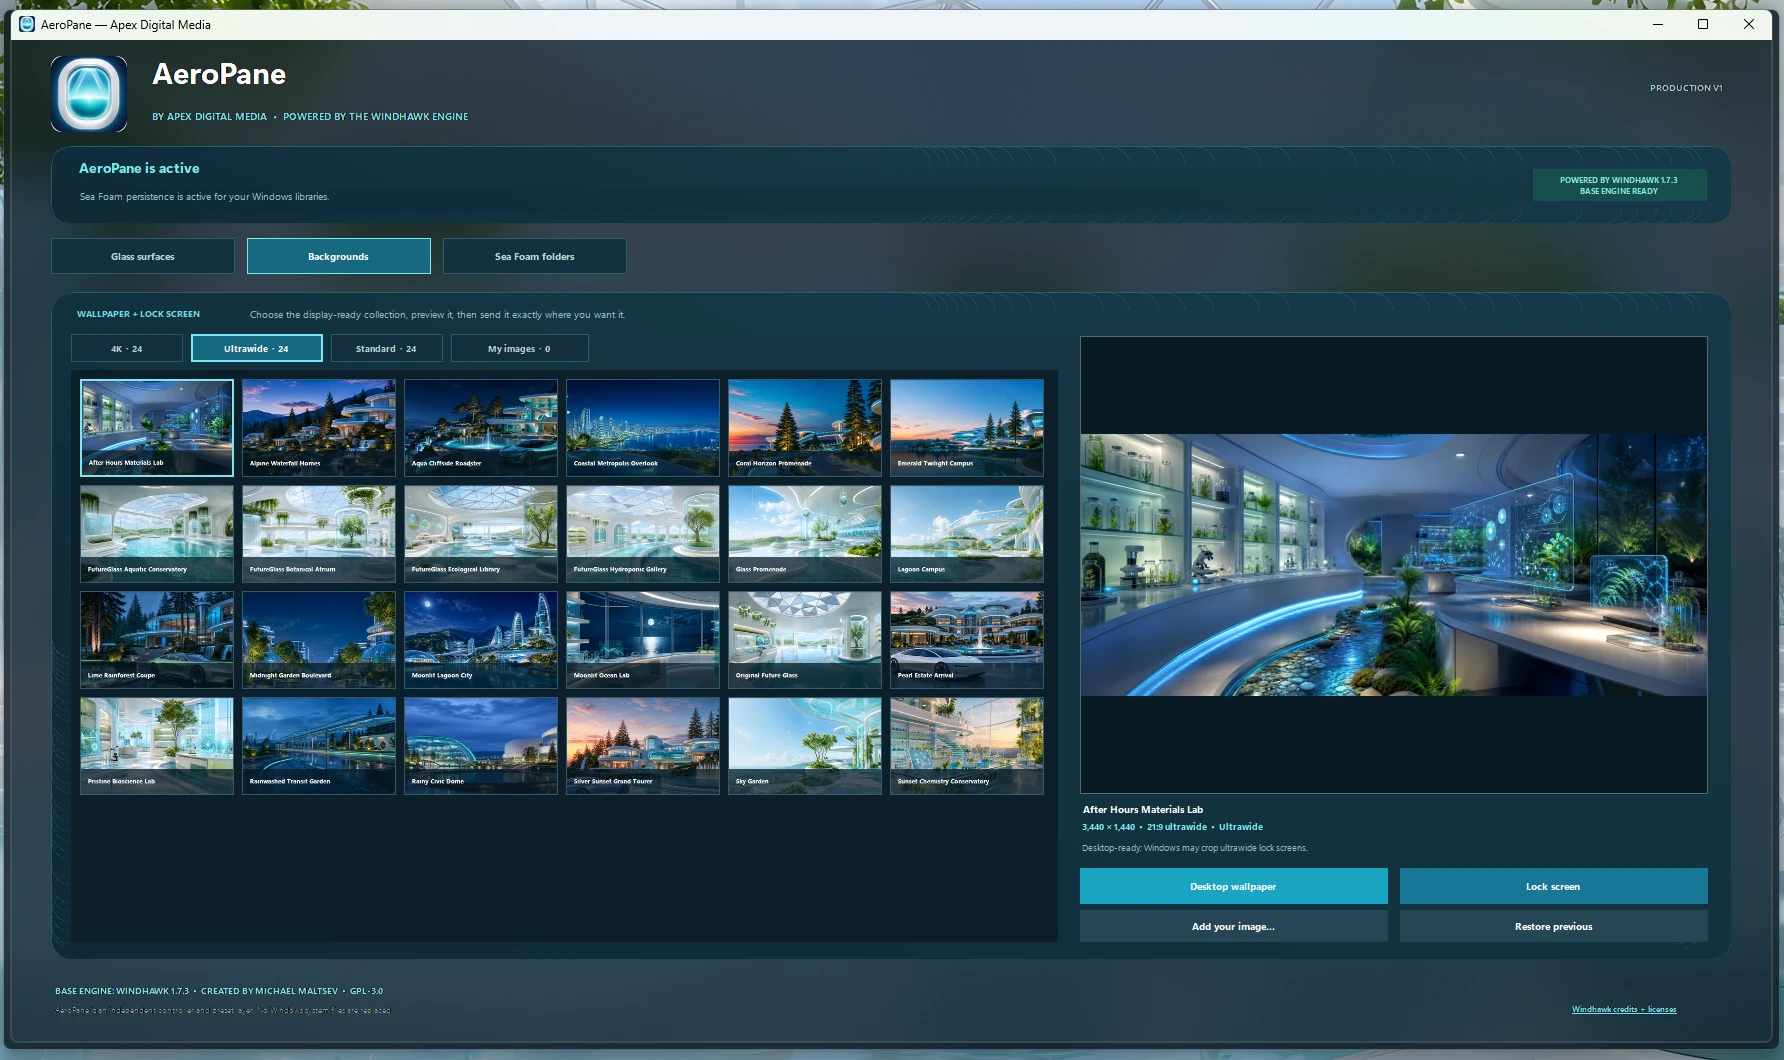Viewport: 1784px width, 1060px height.
Task: Choose Silver Sunset Grand Tourer wallpaper
Action: point(643,746)
